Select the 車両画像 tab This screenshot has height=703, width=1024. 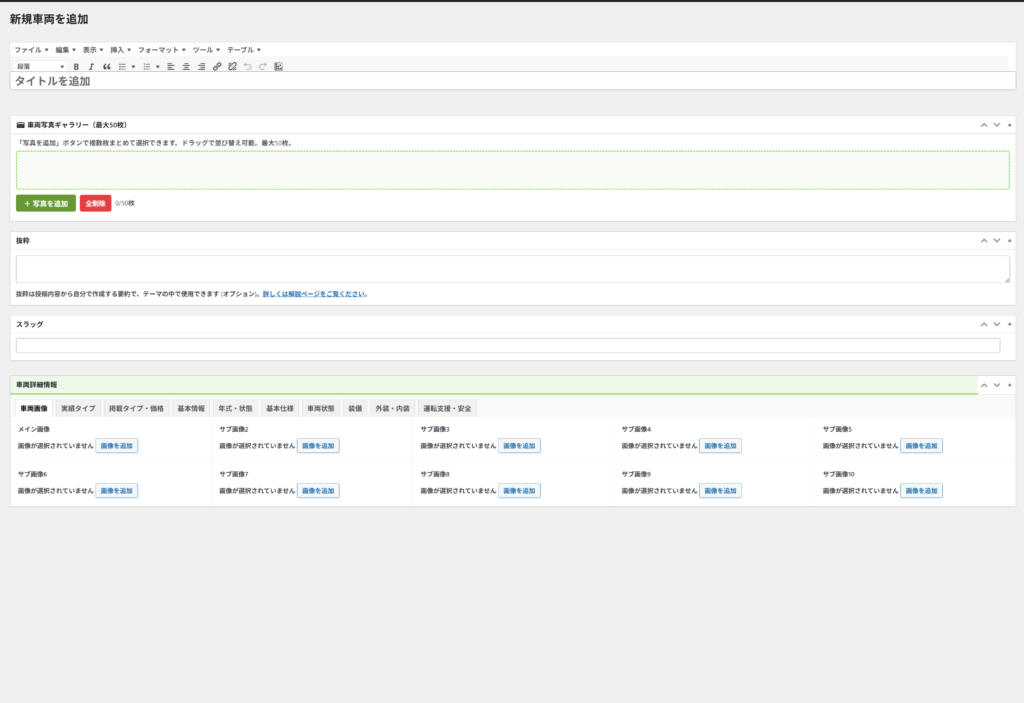point(34,408)
